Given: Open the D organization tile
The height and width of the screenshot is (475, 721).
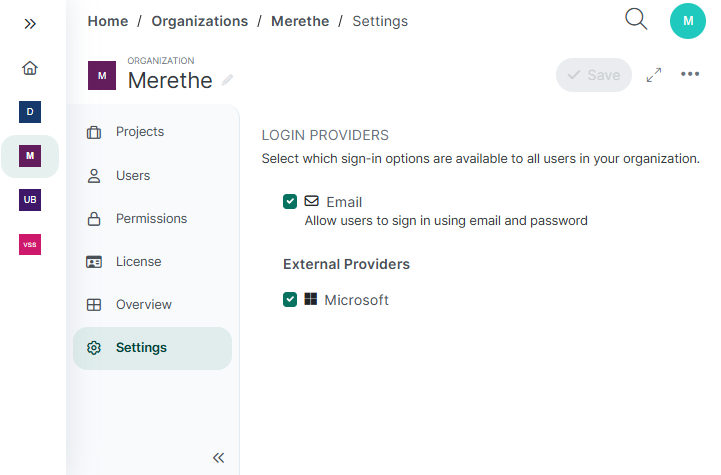Looking at the screenshot, I should coord(30,112).
